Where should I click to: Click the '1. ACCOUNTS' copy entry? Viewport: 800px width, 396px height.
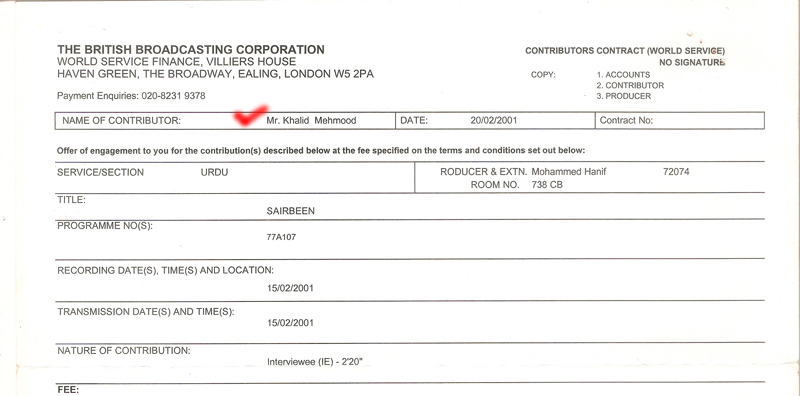[623, 75]
